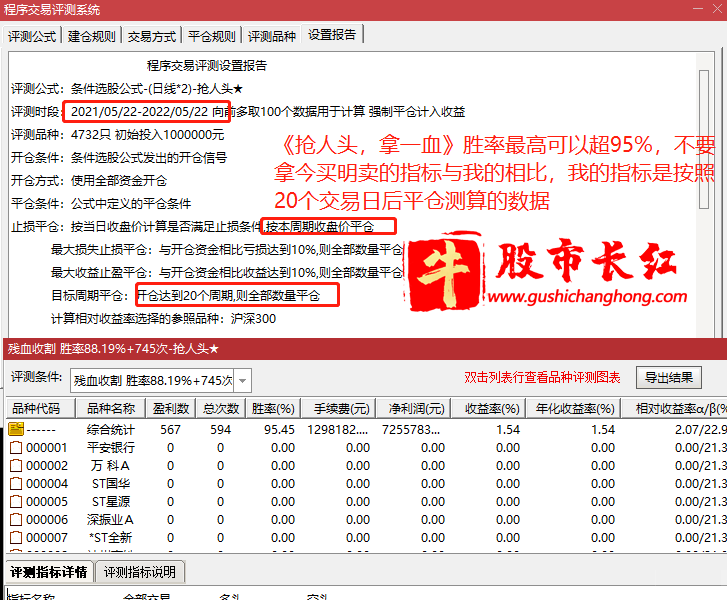Open the 建仓规则 tab
The height and width of the screenshot is (600, 727).
click(x=92, y=36)
